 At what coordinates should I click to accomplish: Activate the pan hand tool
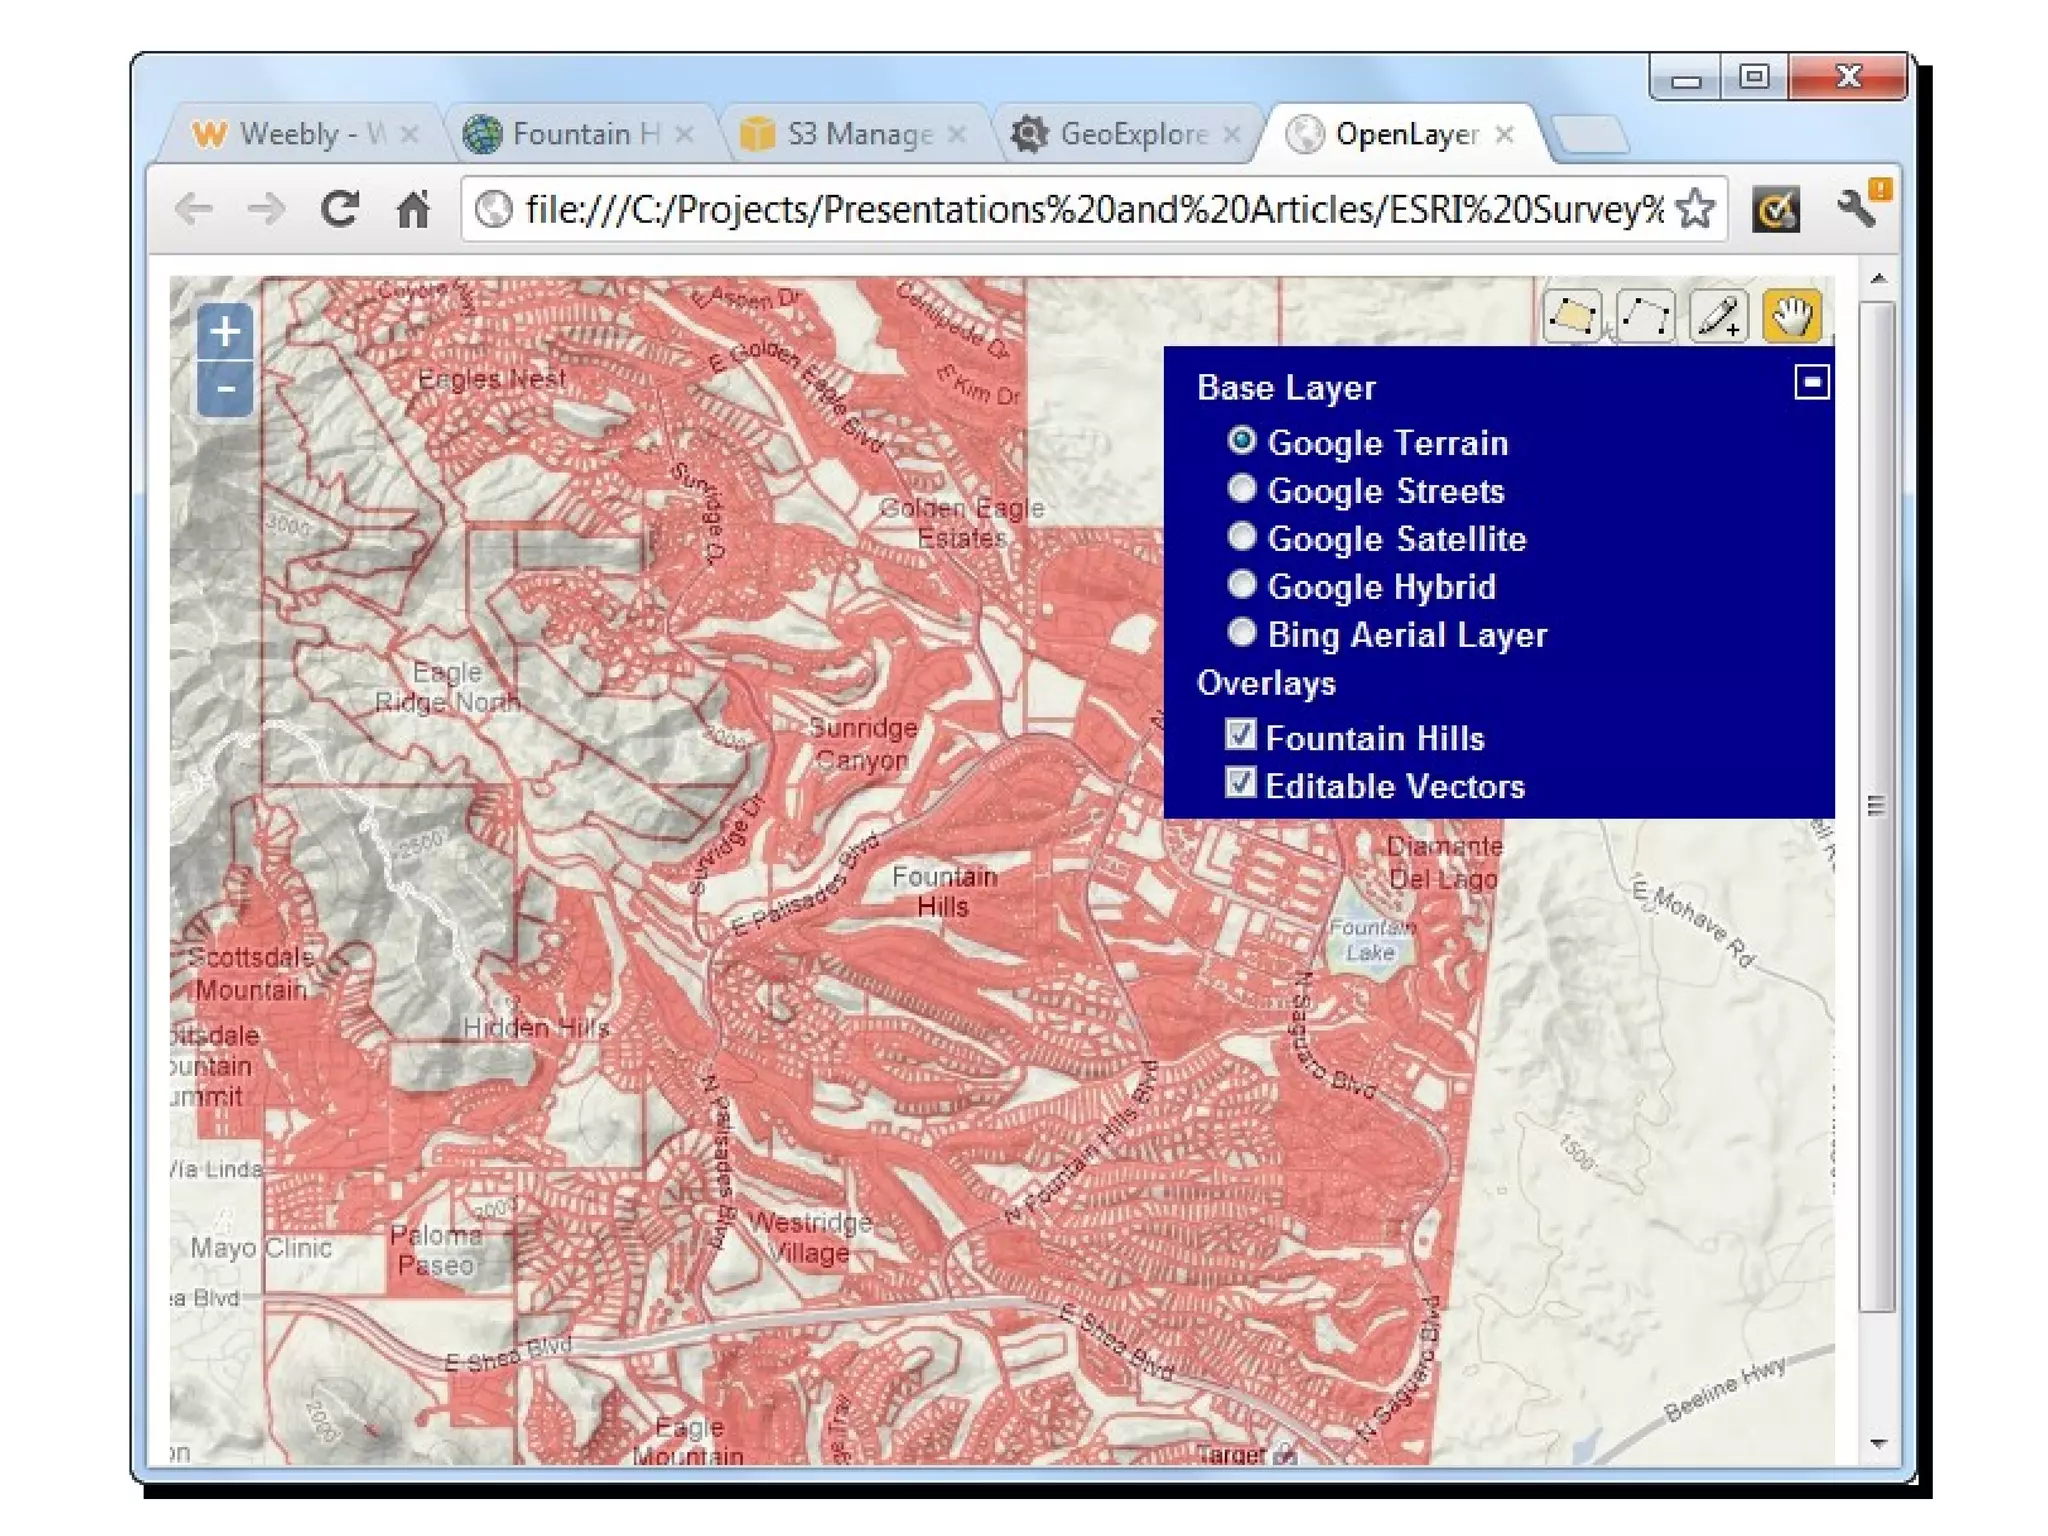tap(1791, 317)
